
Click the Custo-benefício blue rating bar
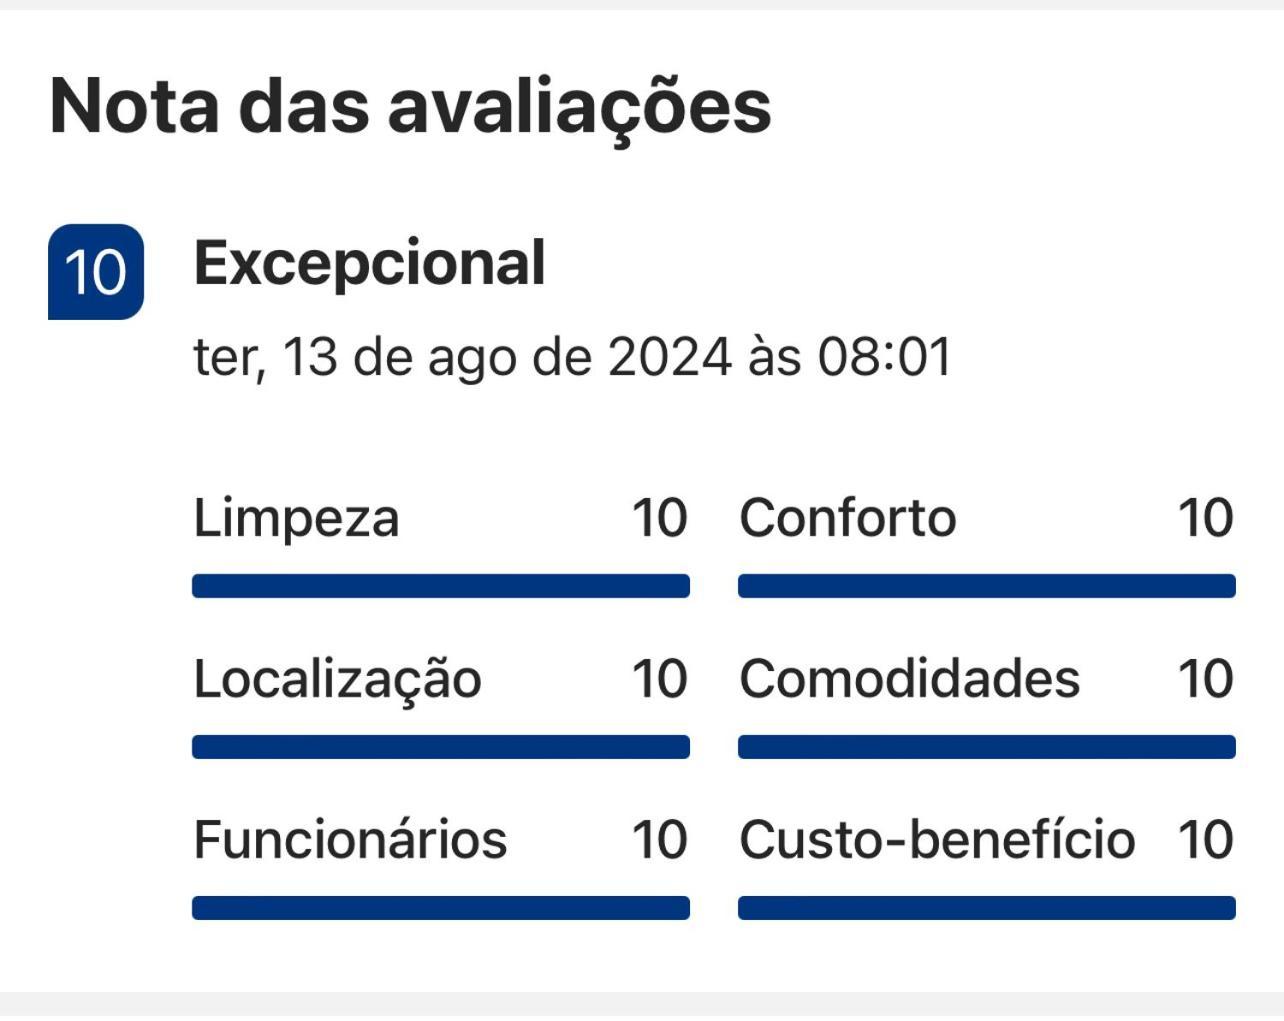tap(987, 908)
